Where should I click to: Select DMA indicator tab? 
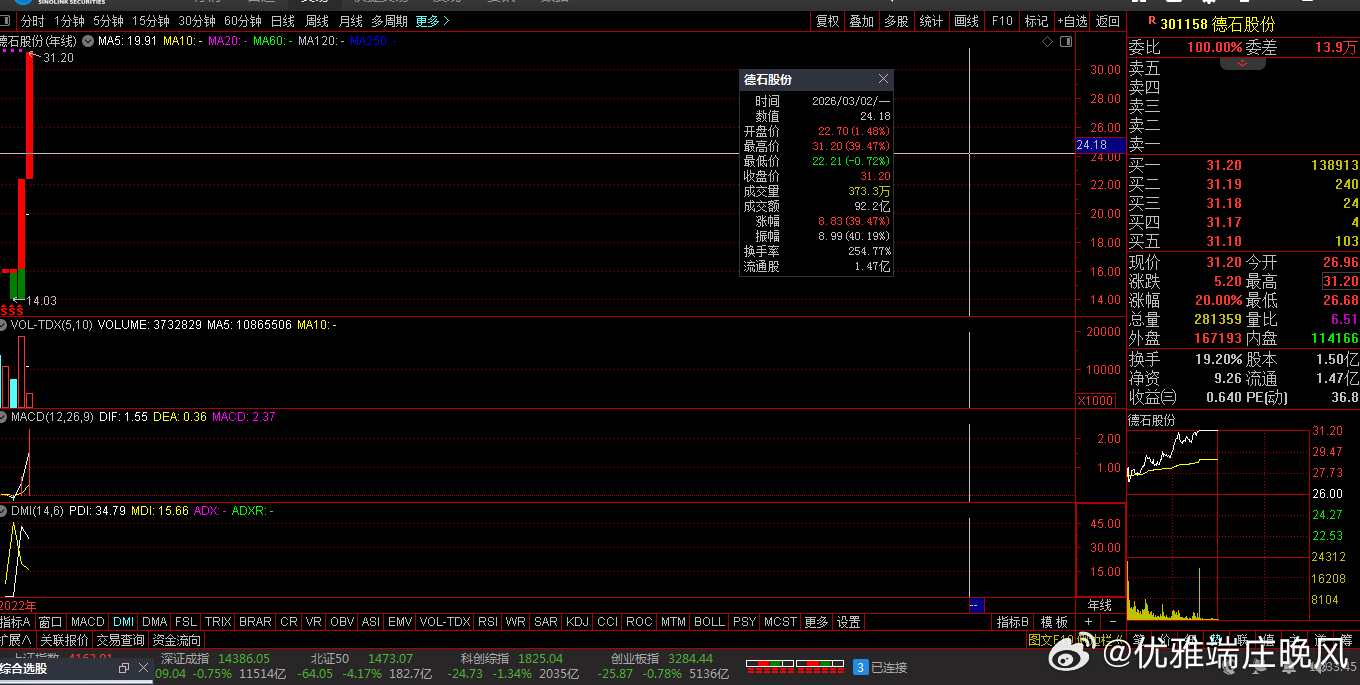(155, 622)
